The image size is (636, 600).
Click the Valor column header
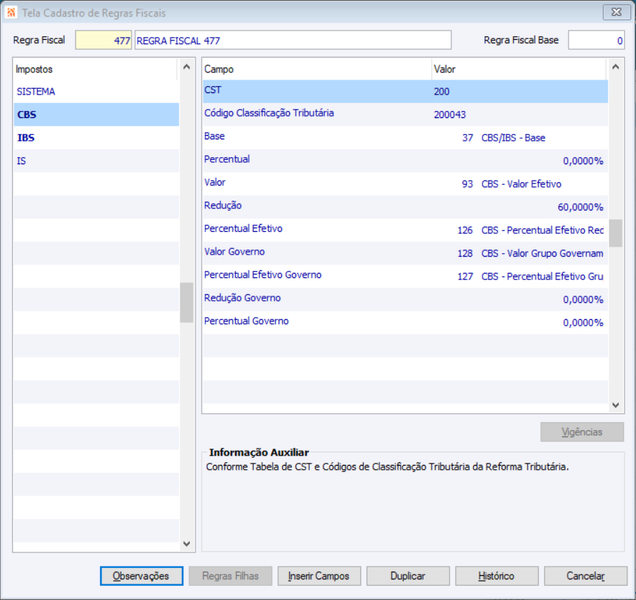[x=519, y=69]
